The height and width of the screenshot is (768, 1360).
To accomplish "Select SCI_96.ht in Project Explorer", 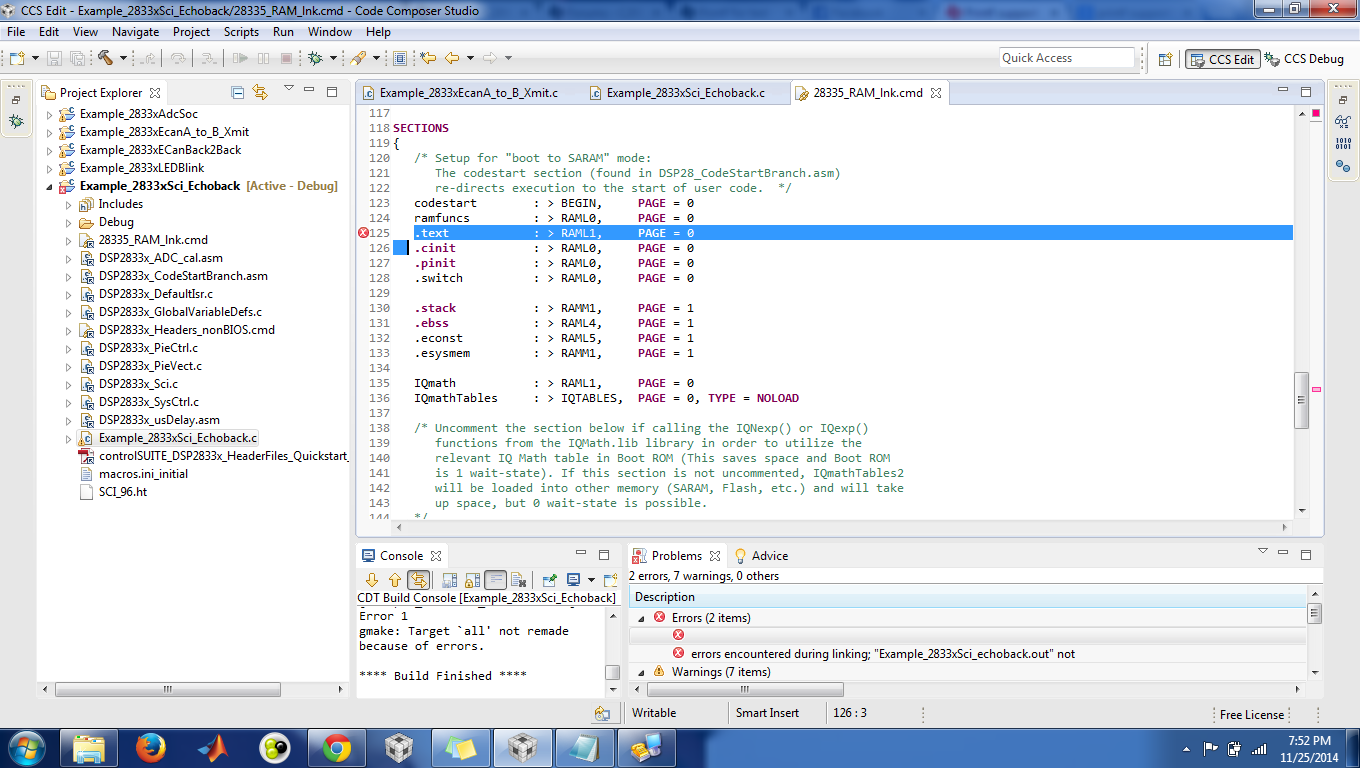I will pyautogui.click(x=122, y=492).
